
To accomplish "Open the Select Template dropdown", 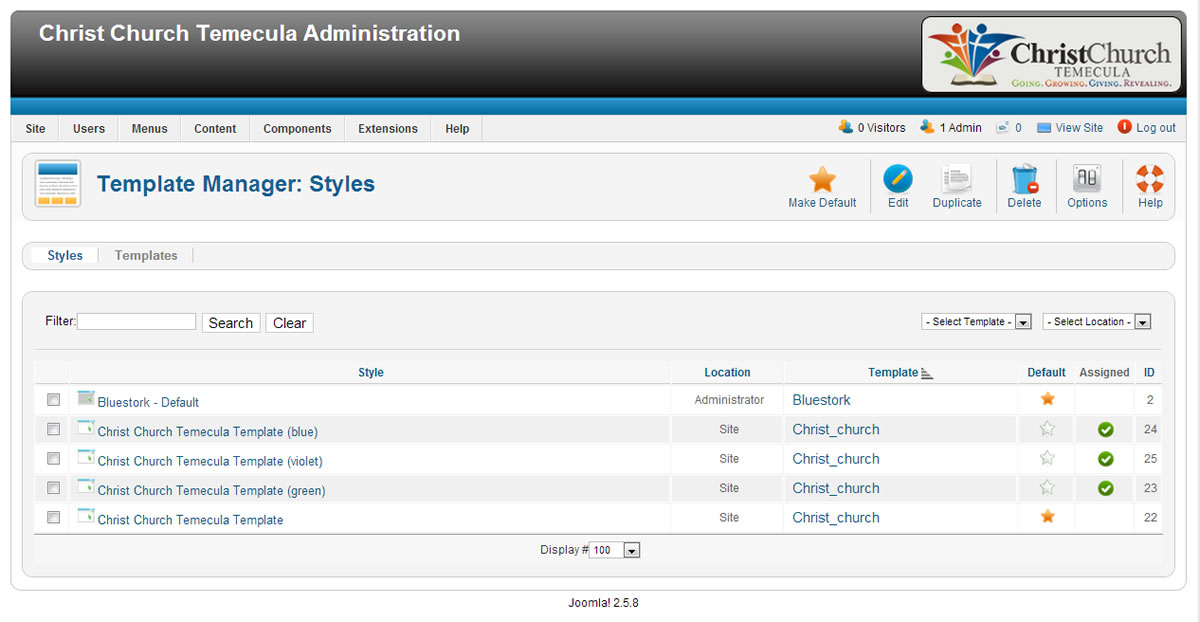I will coord(976,322).
